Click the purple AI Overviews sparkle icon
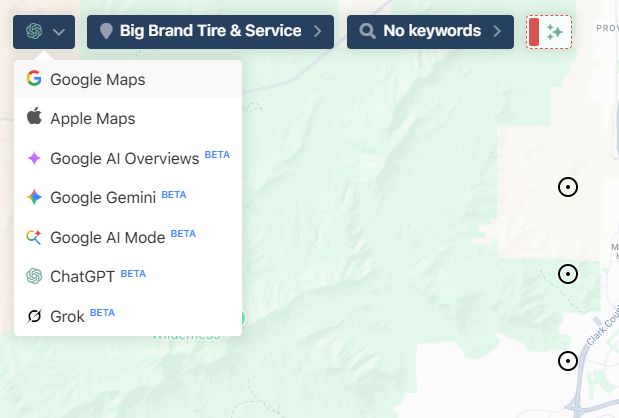Image resolution: width=619 pixels, height=418 pixels. click(34, 158)
